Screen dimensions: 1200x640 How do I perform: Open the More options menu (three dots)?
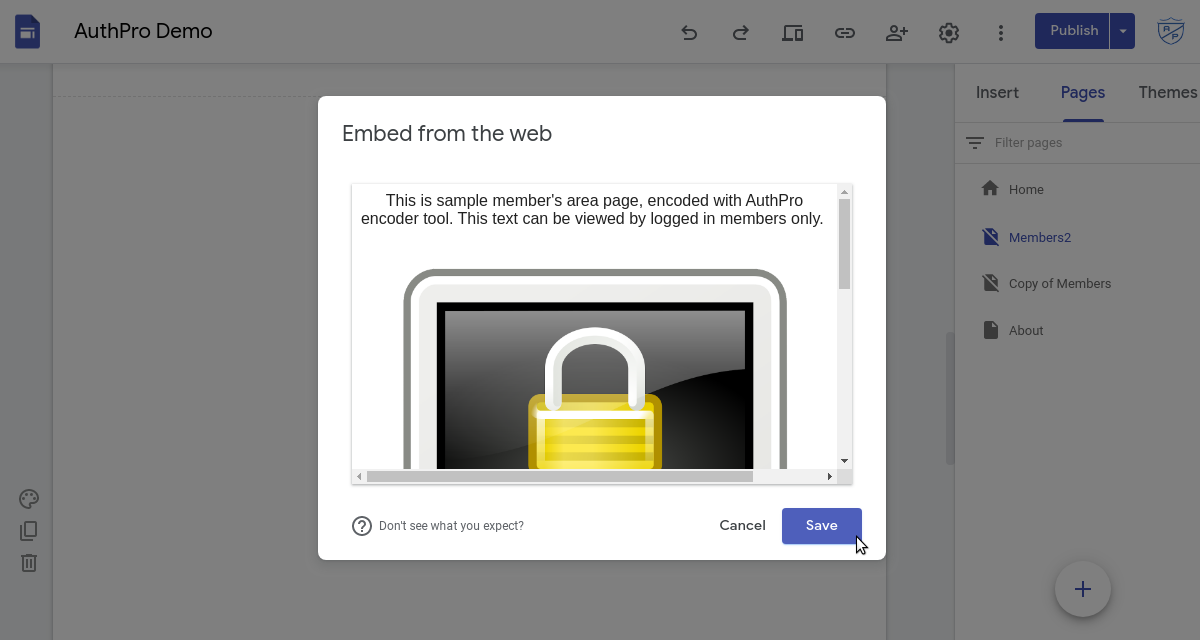tap(1001, 32)
